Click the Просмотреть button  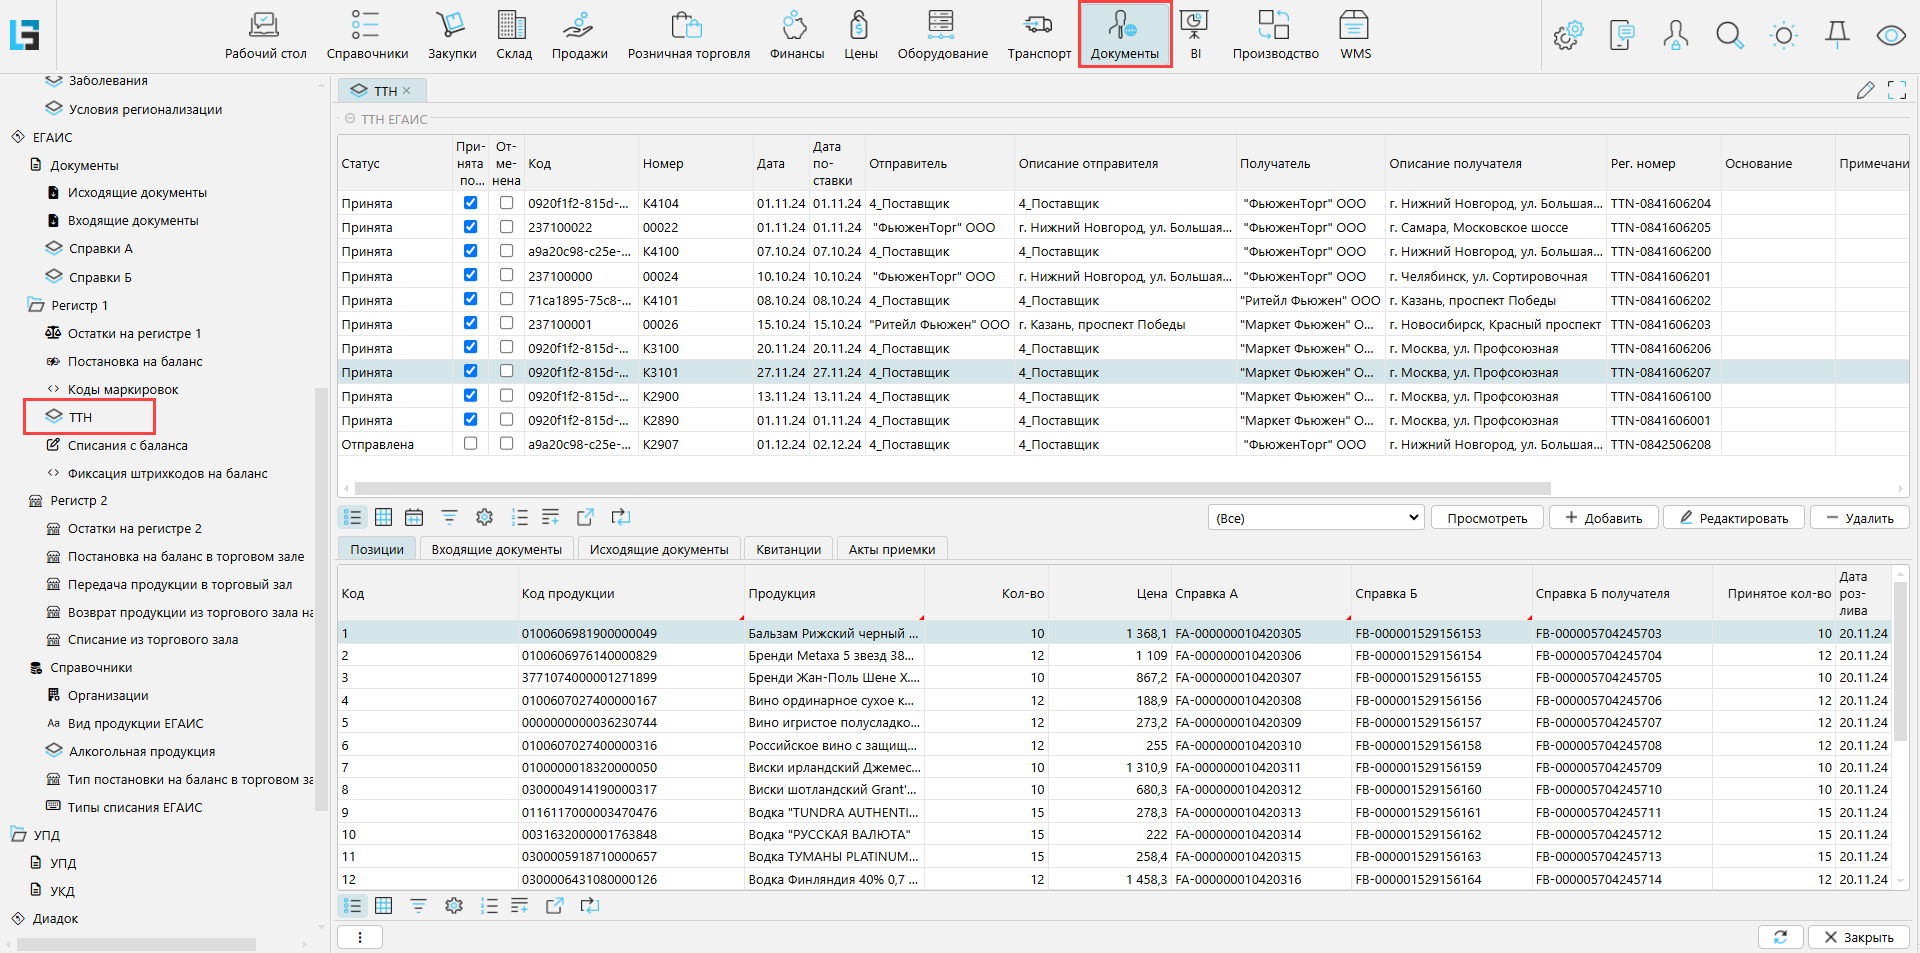(x=1486, y=518)
